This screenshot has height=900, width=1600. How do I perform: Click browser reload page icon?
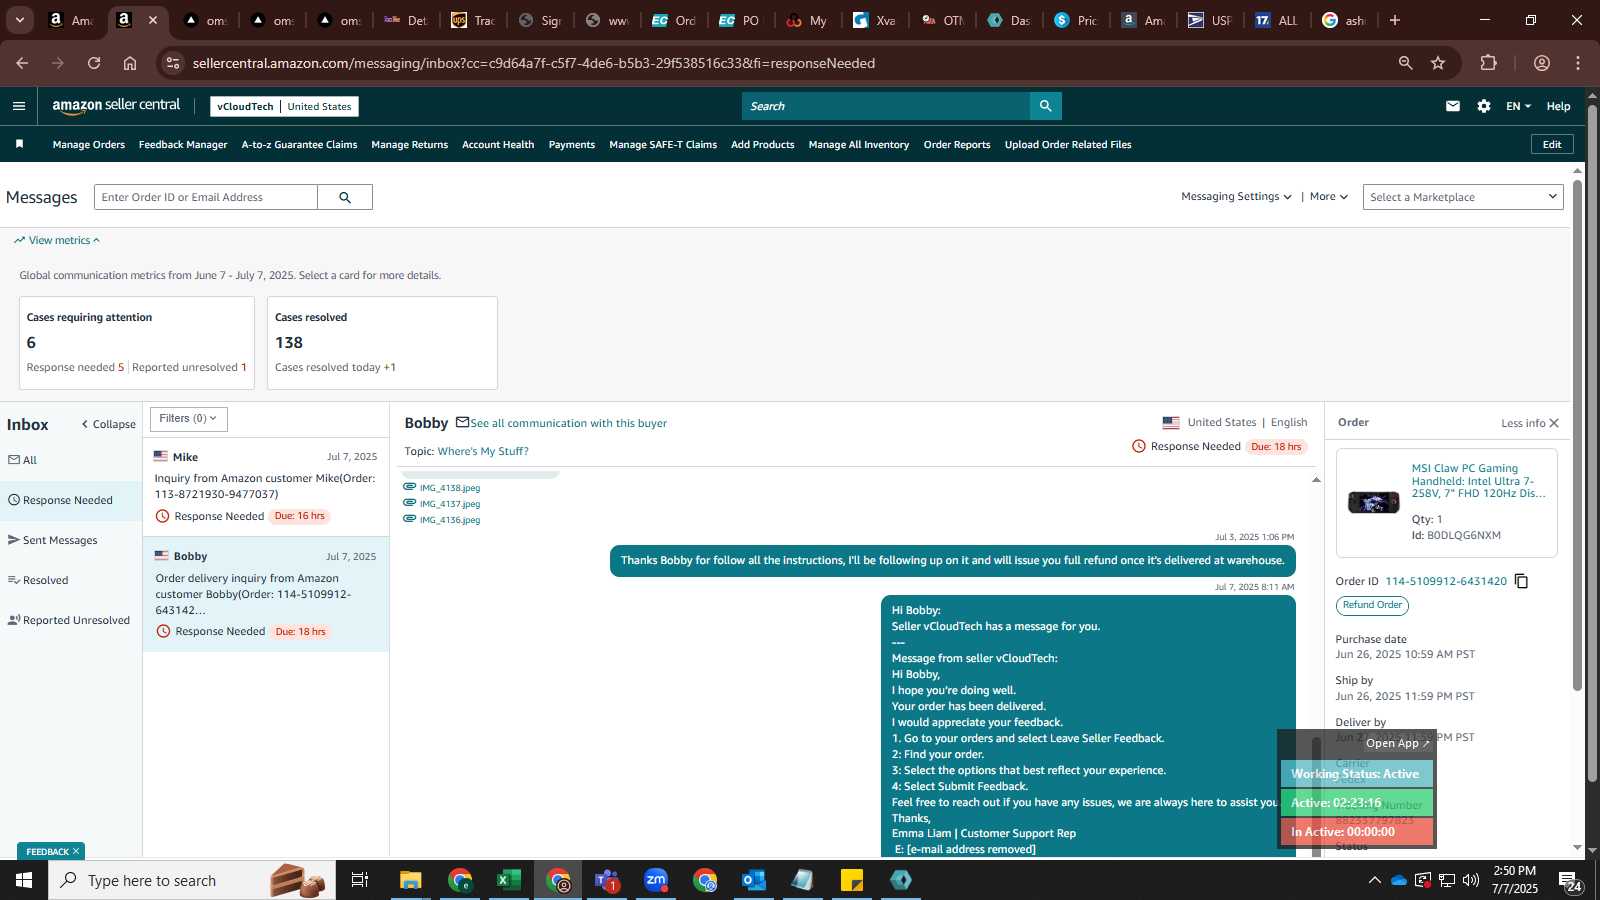coord(94,63)
